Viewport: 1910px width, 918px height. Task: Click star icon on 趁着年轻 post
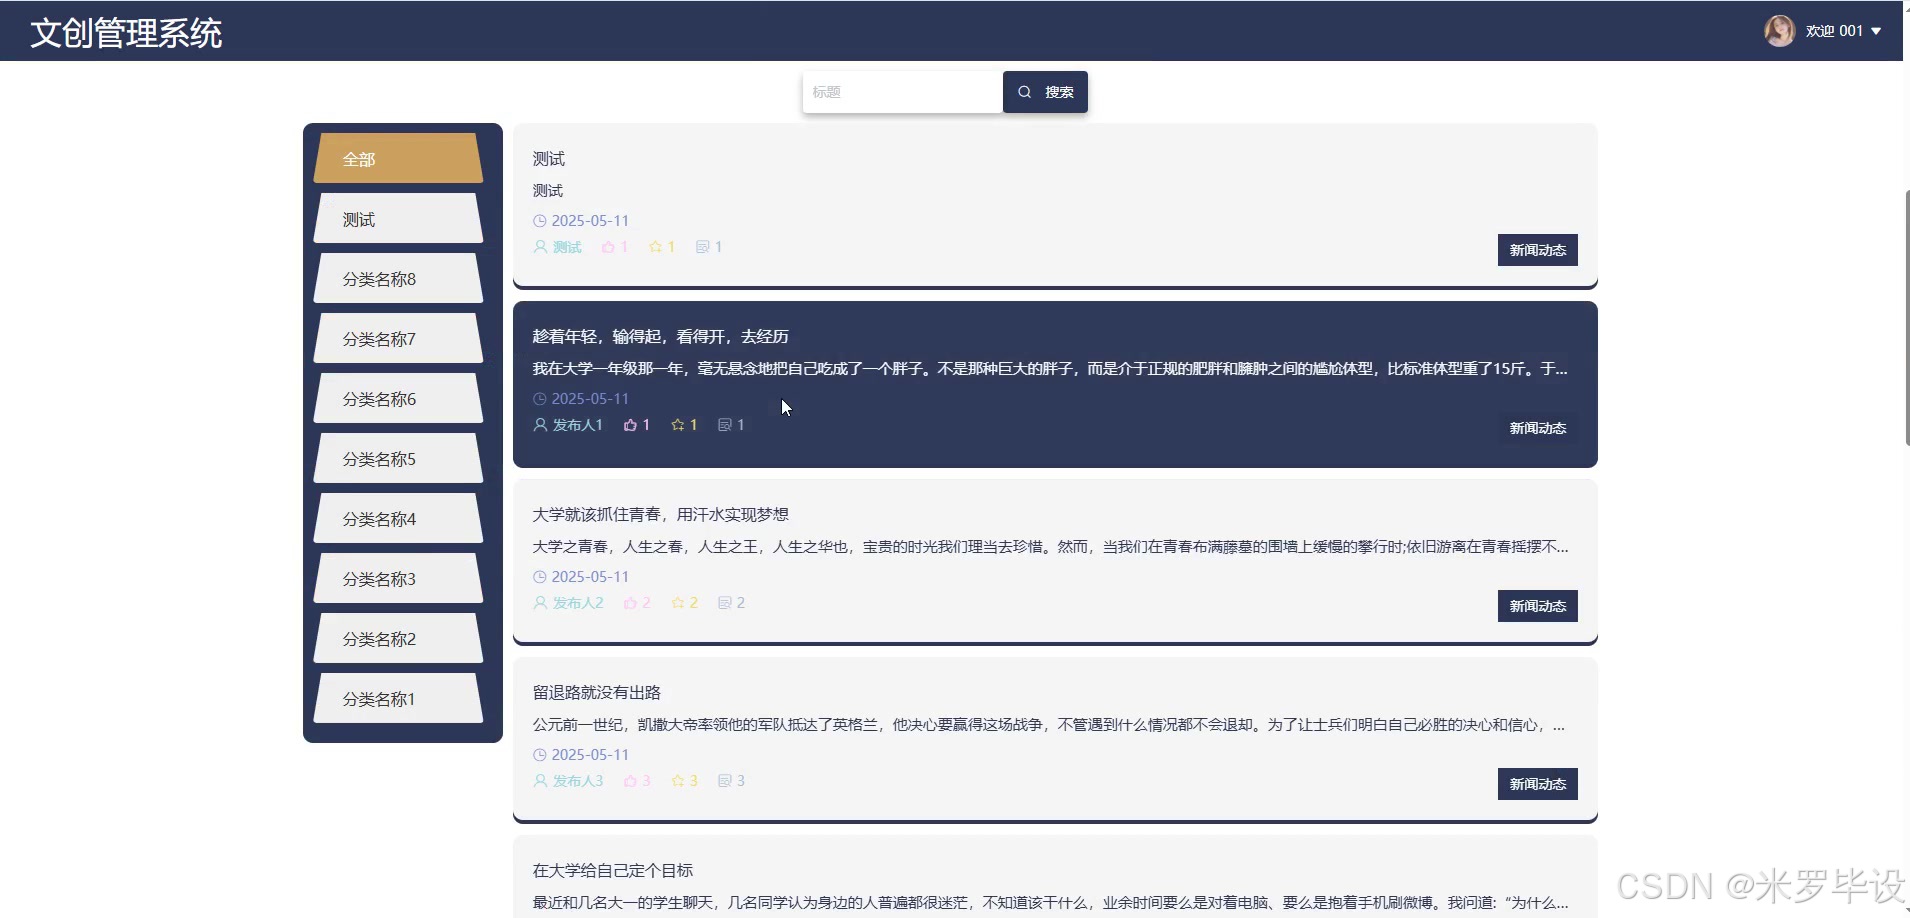tap(678, 425)
